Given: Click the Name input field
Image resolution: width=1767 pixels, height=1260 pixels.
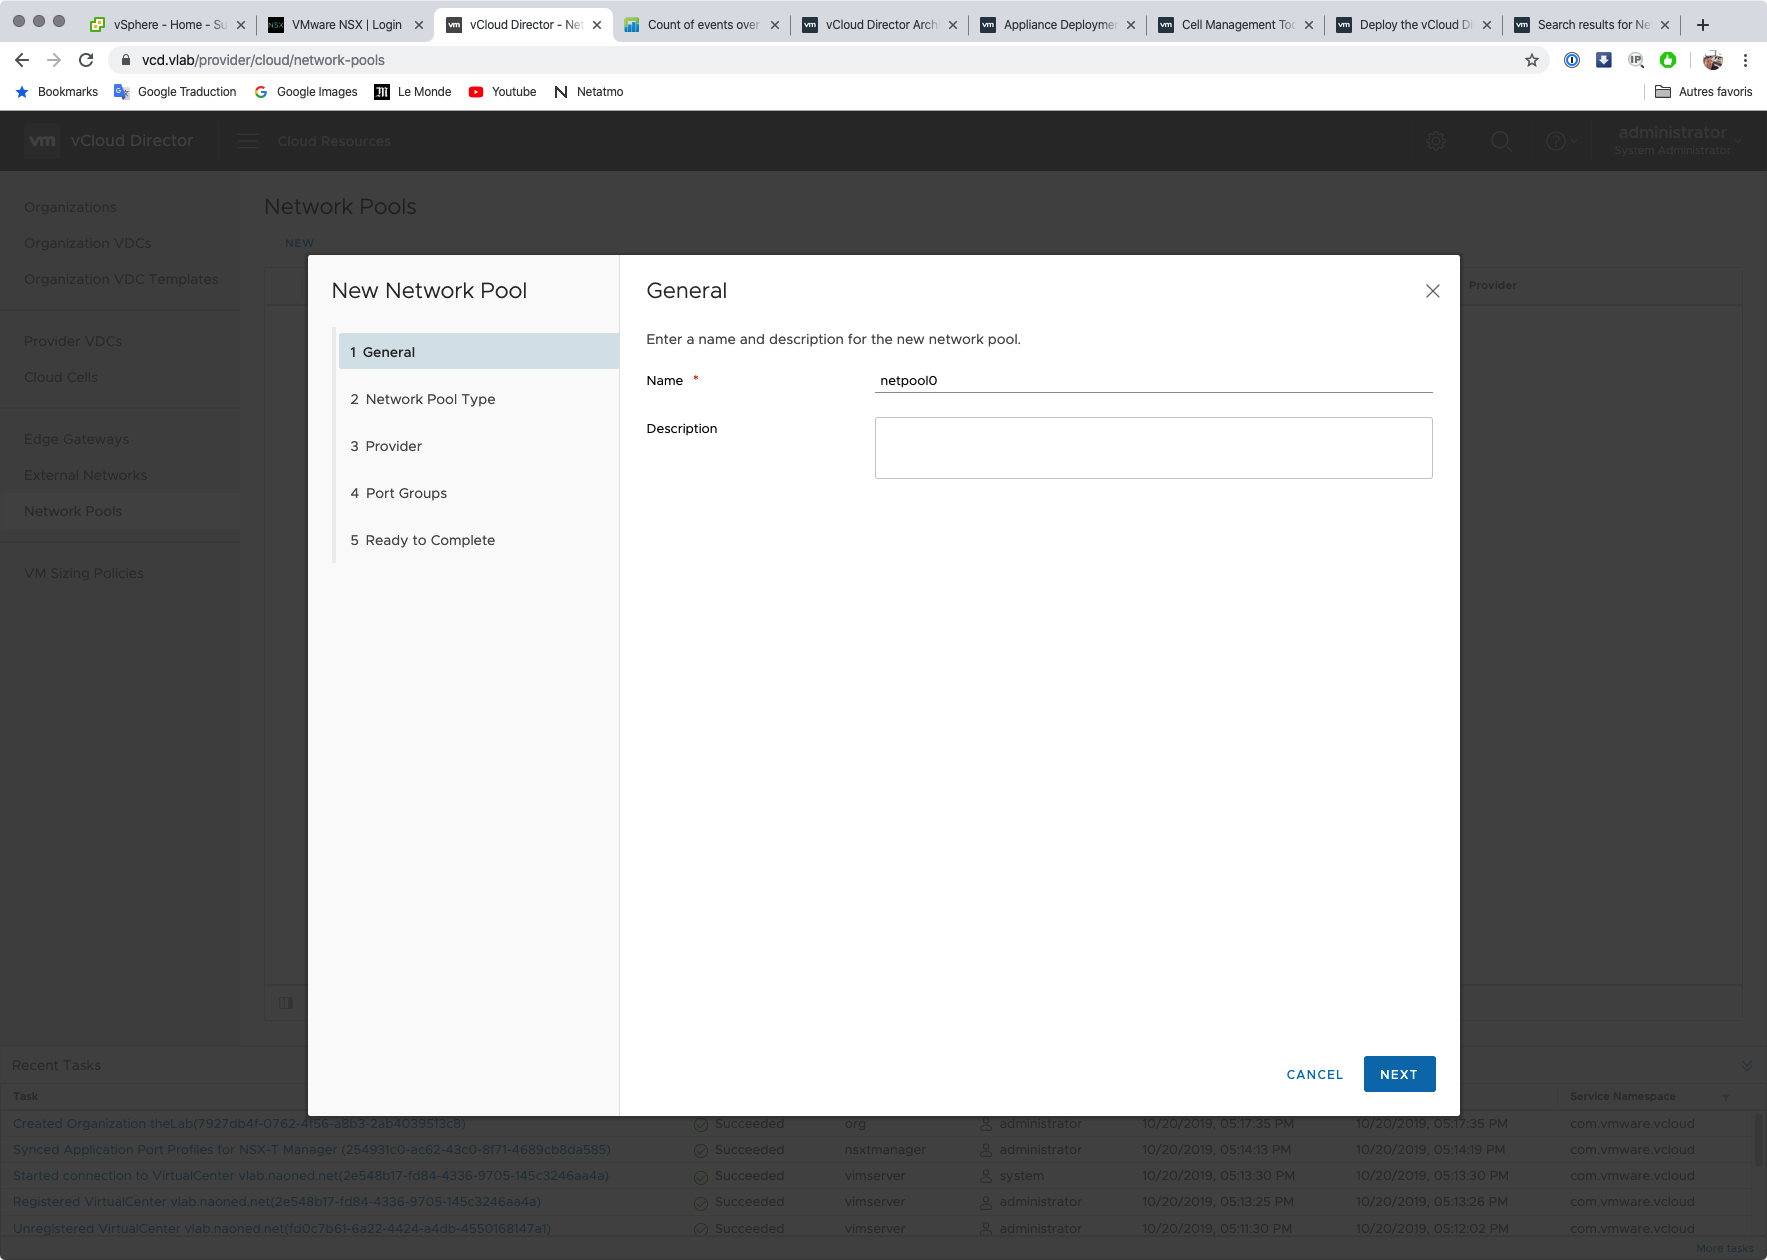Looking at the screenshot, I should [x=1152, y=381].
